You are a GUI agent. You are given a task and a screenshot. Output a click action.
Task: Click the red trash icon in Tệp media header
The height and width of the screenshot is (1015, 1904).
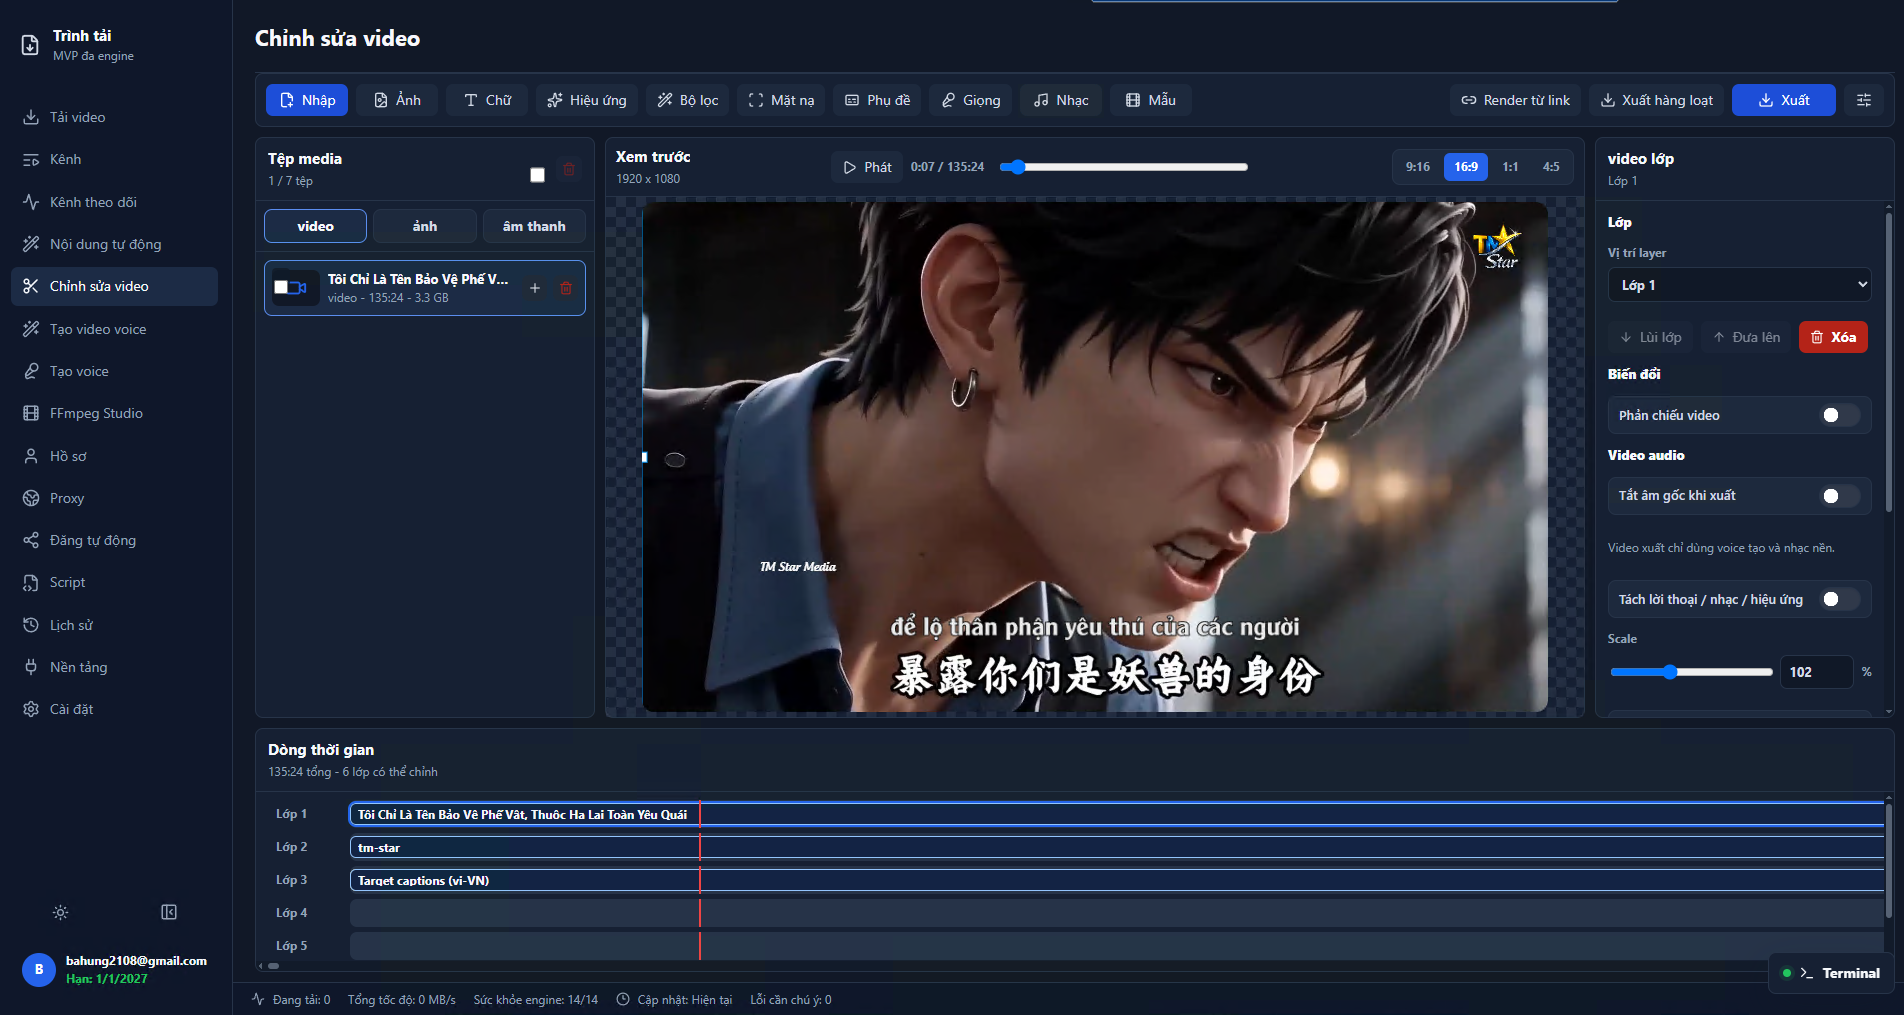click(x=569, y=169)
